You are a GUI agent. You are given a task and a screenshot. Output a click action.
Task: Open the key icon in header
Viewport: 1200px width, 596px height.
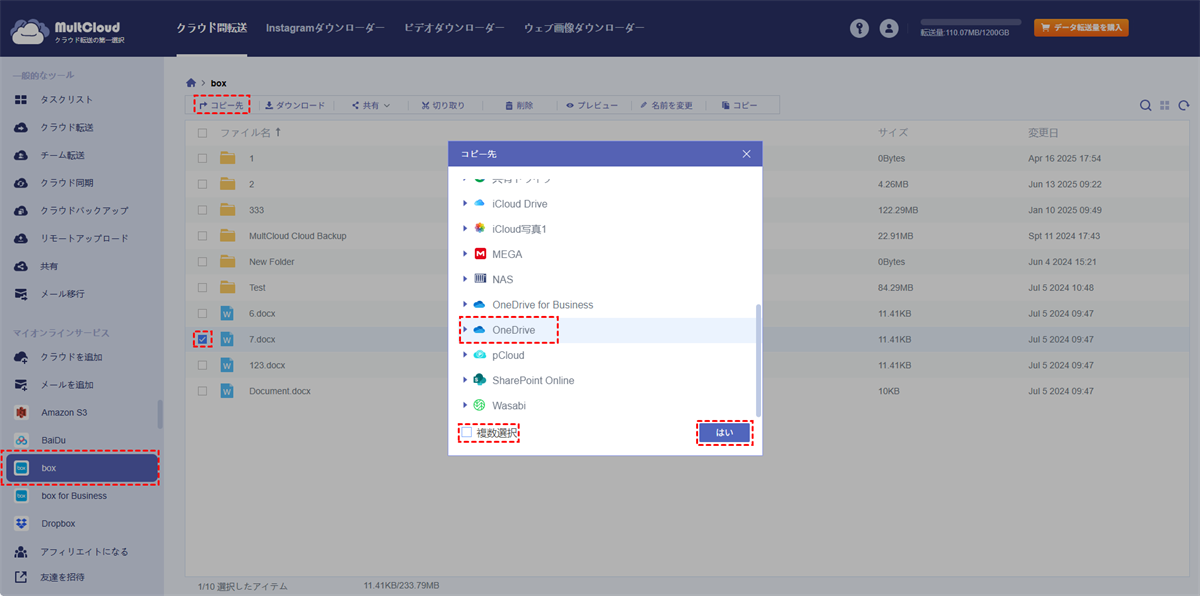click(x=859, y=29)
